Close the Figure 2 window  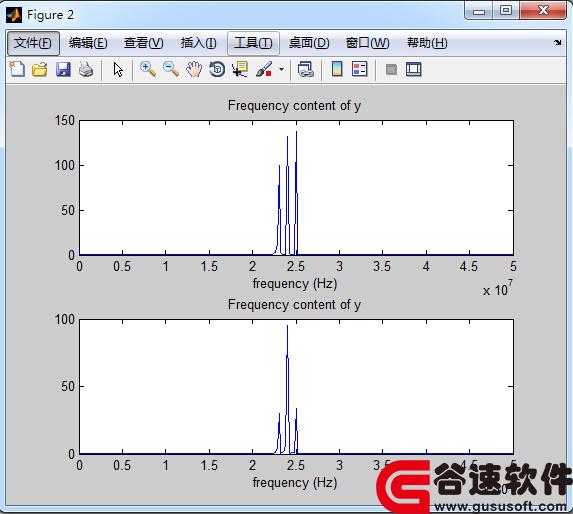[x=543, y=10]
